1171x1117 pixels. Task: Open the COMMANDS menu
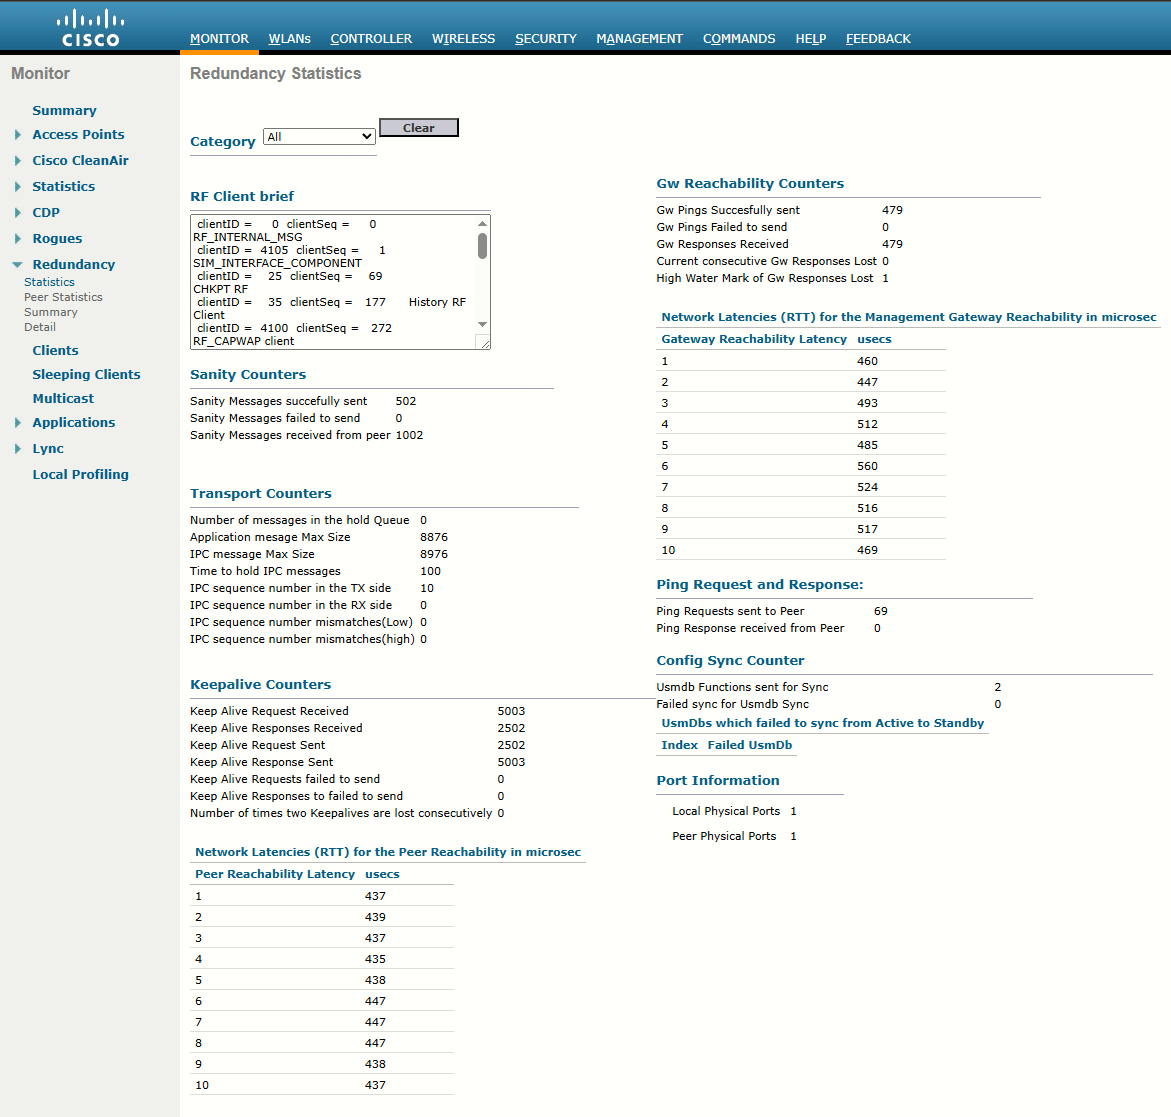click(739, 39)
